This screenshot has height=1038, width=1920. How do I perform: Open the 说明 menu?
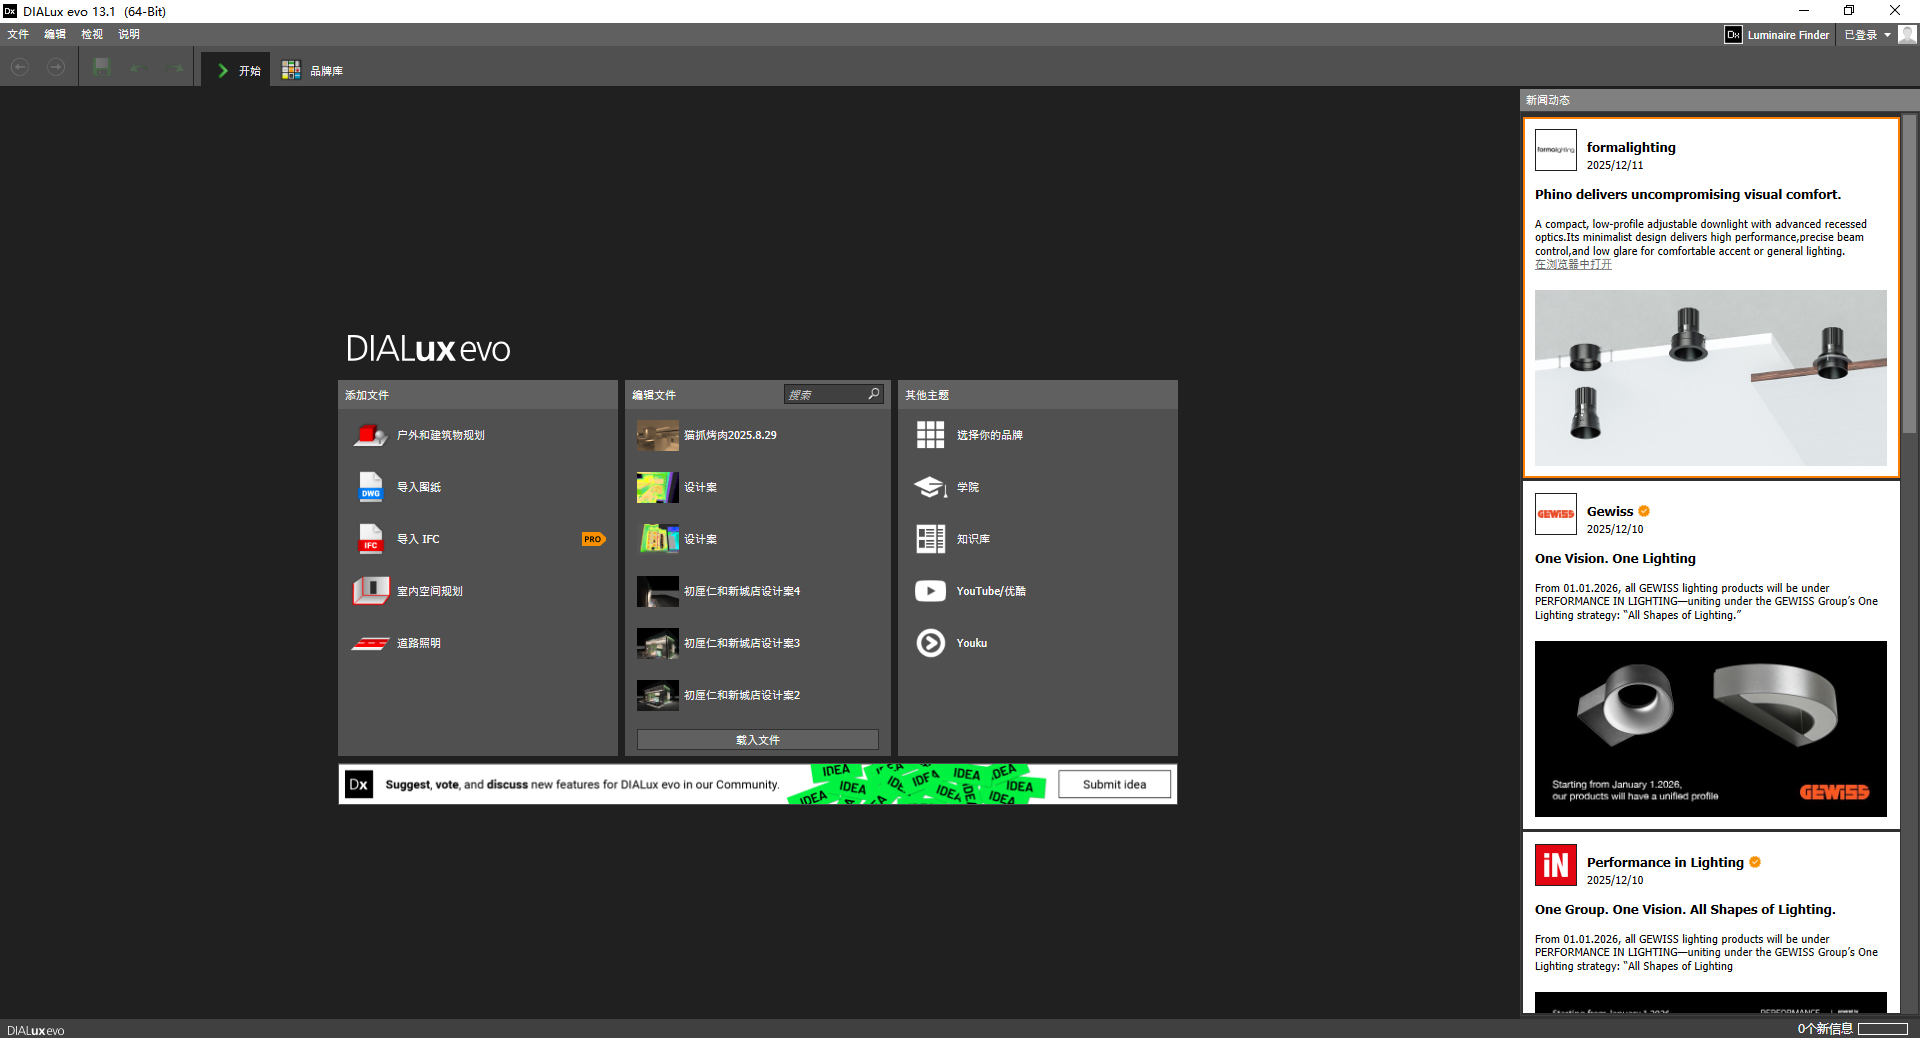pos(129,34)
